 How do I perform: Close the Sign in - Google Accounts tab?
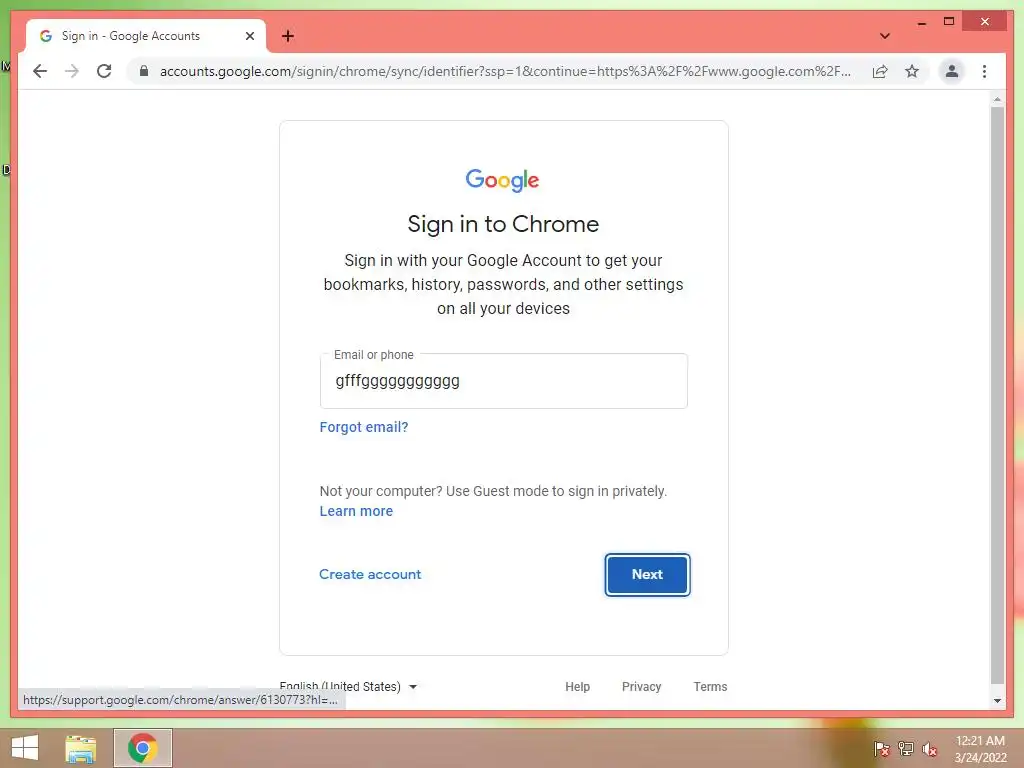click(x=249, y=36)
